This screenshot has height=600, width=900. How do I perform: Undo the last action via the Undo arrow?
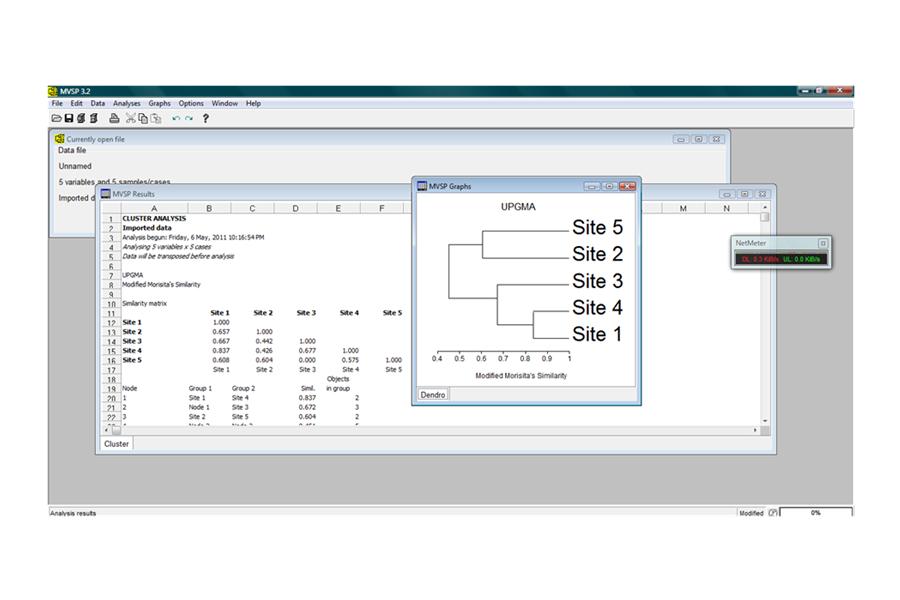coord(174,117)
